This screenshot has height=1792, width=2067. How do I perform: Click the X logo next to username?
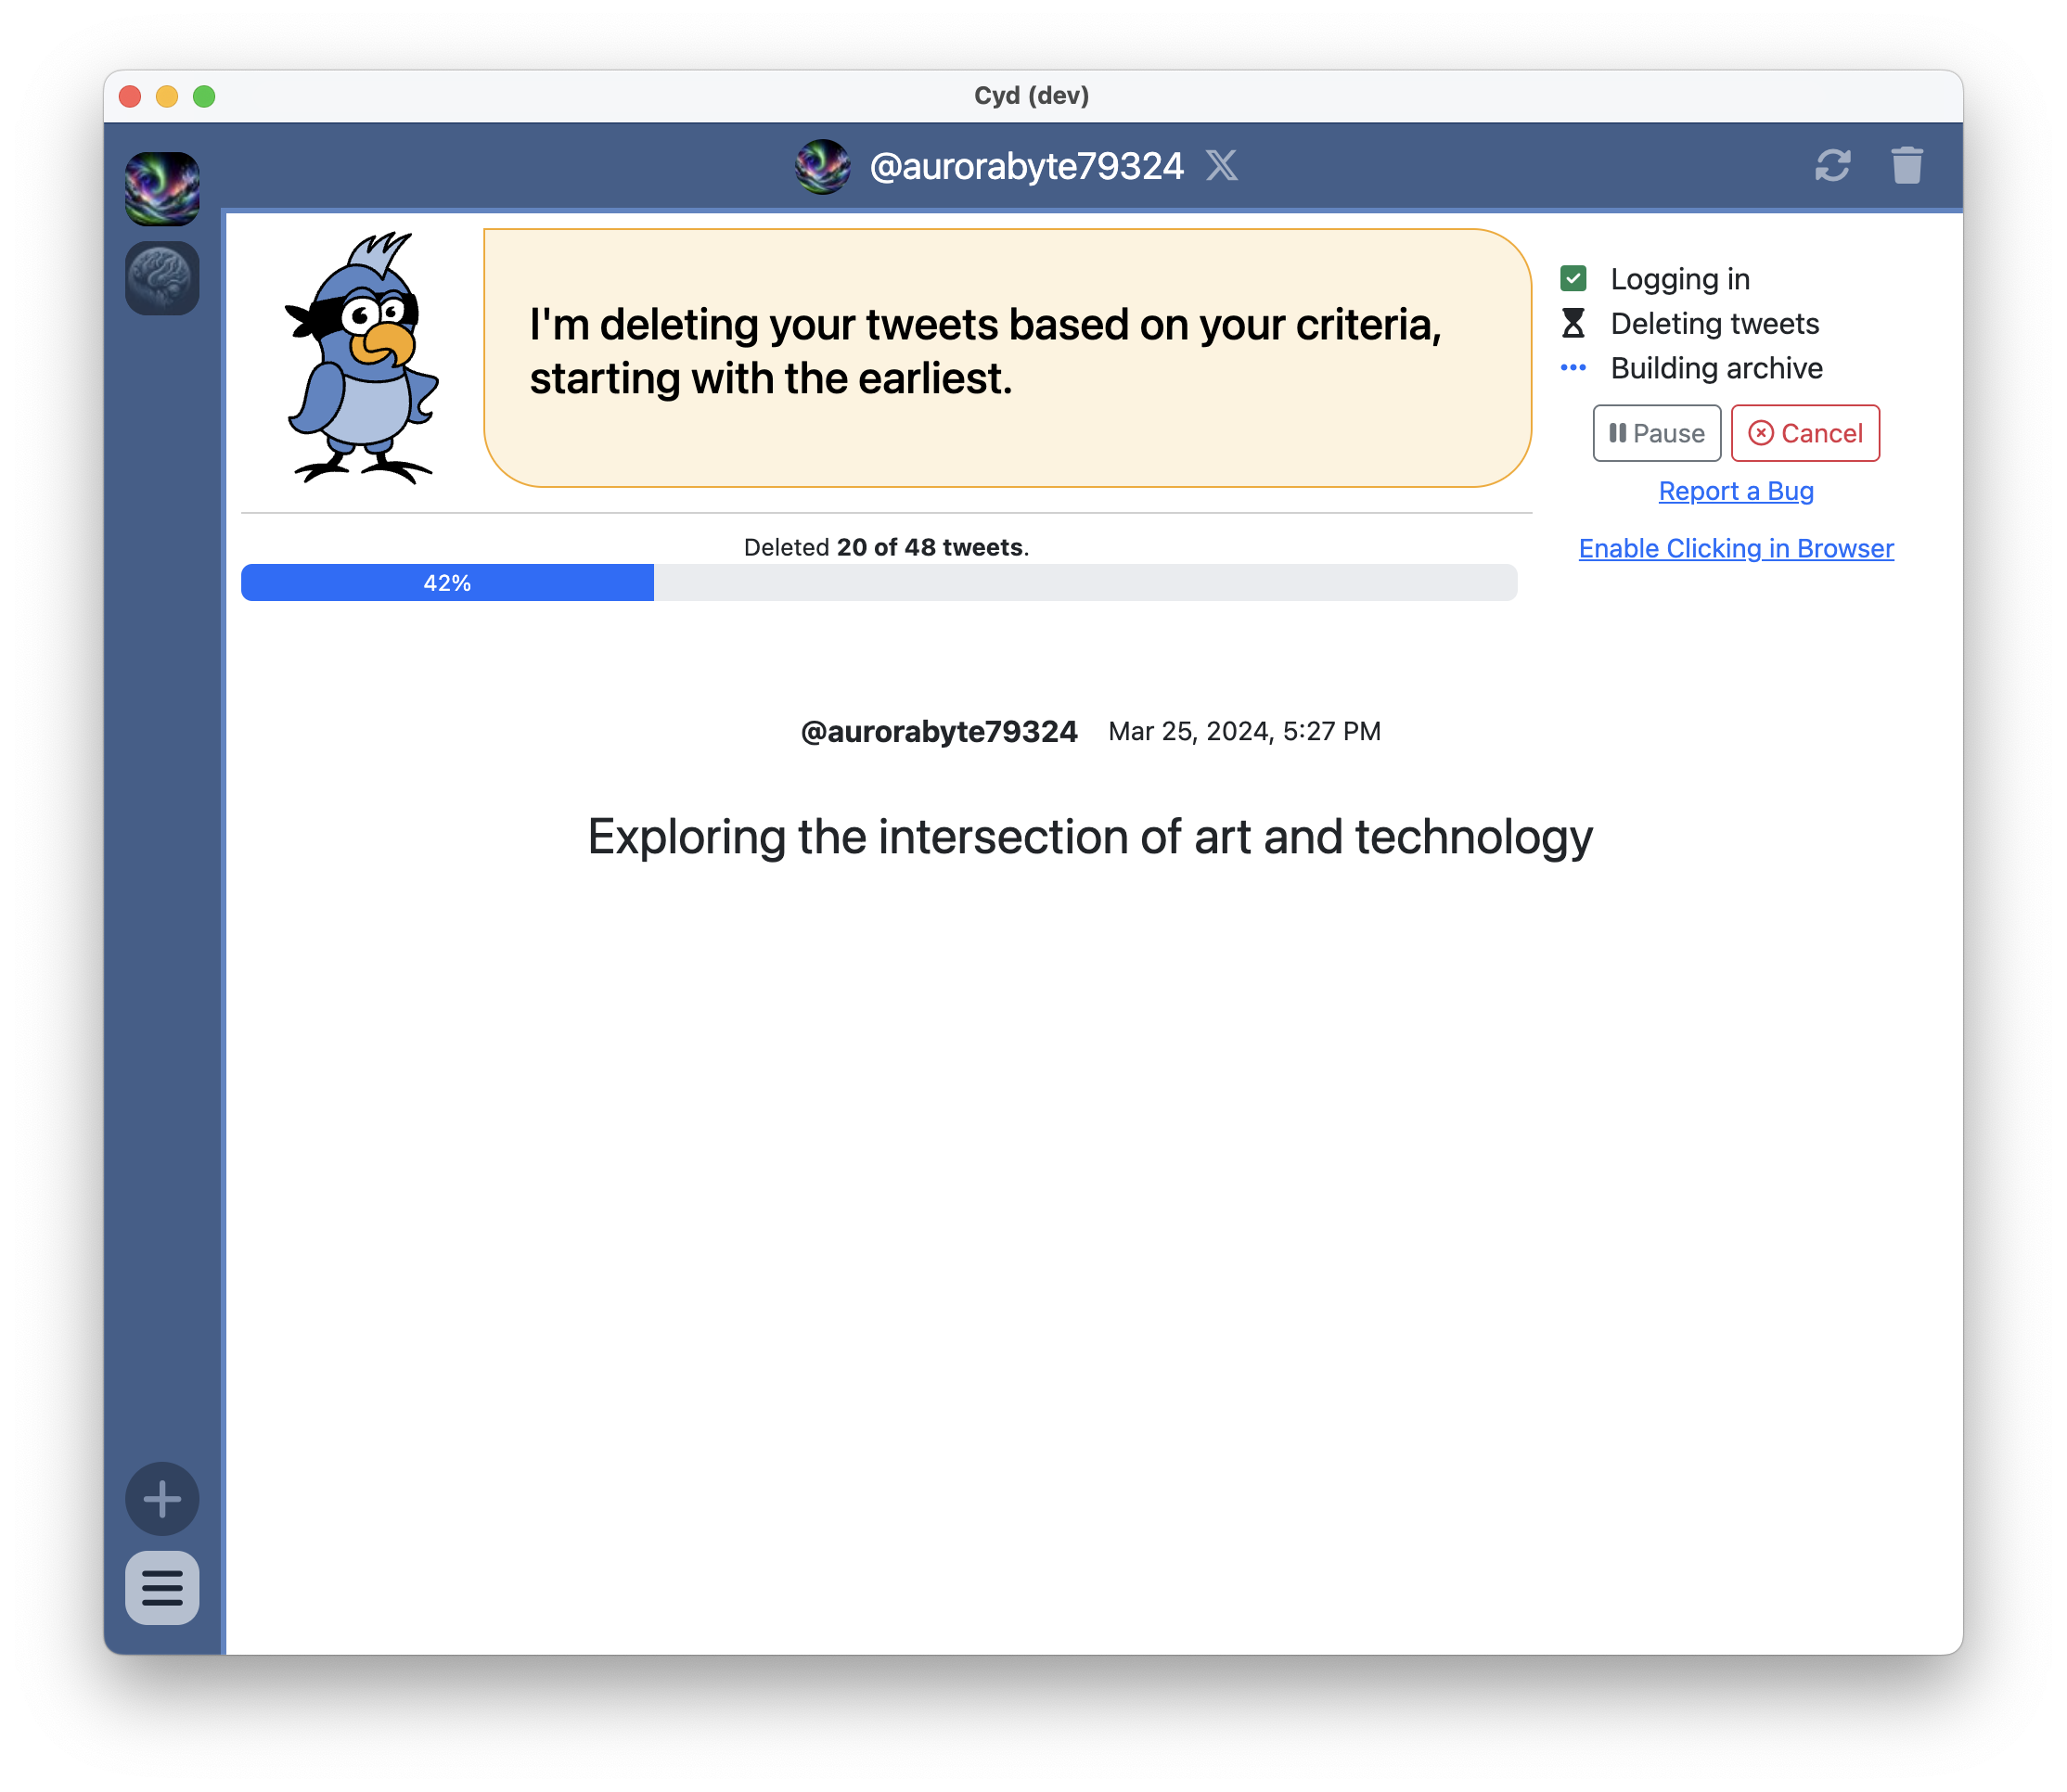pos(1221,165)
